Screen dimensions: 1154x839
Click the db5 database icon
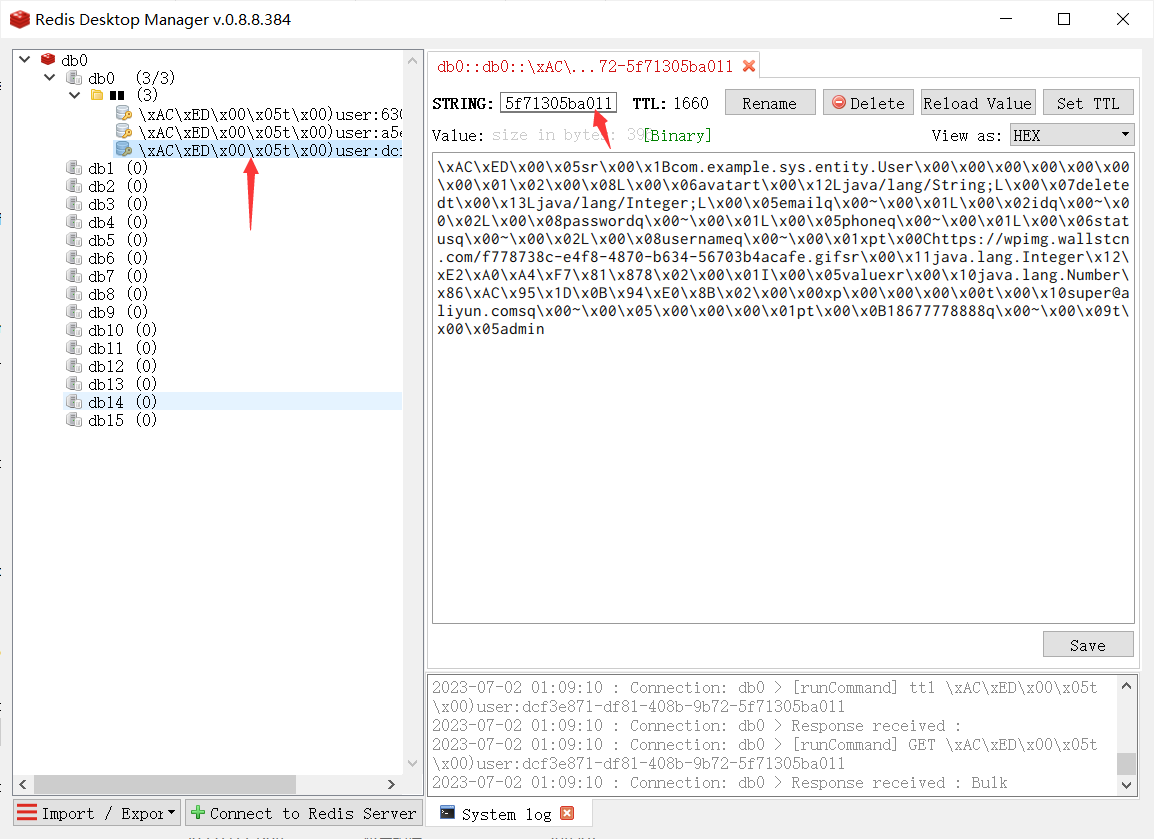pos(74,240)
